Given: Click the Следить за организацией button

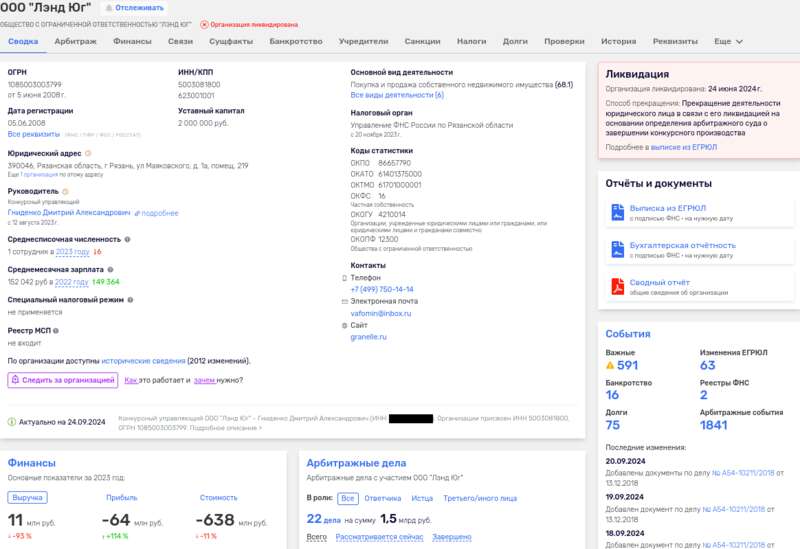Looking at the screenshot, I should pyautogui.click(x=63, y=380).
